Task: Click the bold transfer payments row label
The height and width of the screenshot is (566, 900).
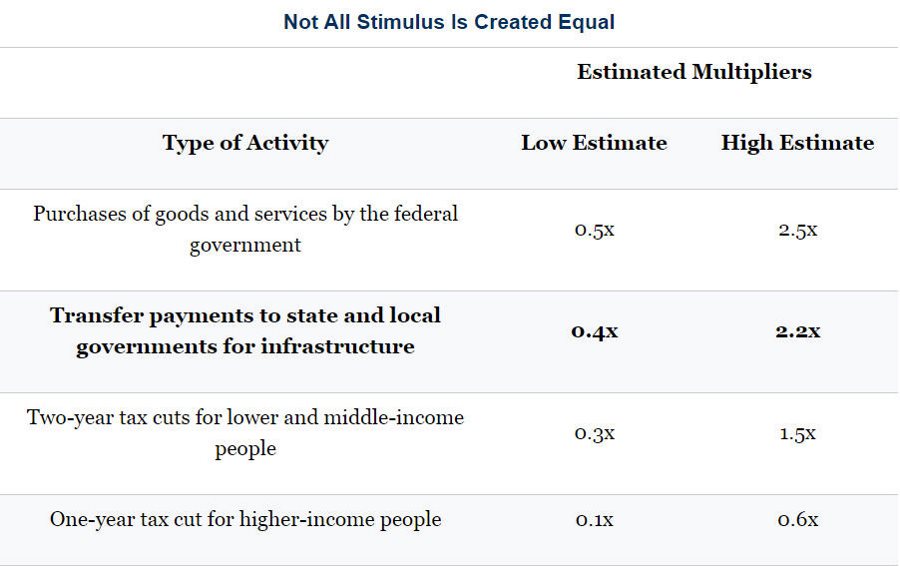Action: pyautogui.click(x=245, y=331)
